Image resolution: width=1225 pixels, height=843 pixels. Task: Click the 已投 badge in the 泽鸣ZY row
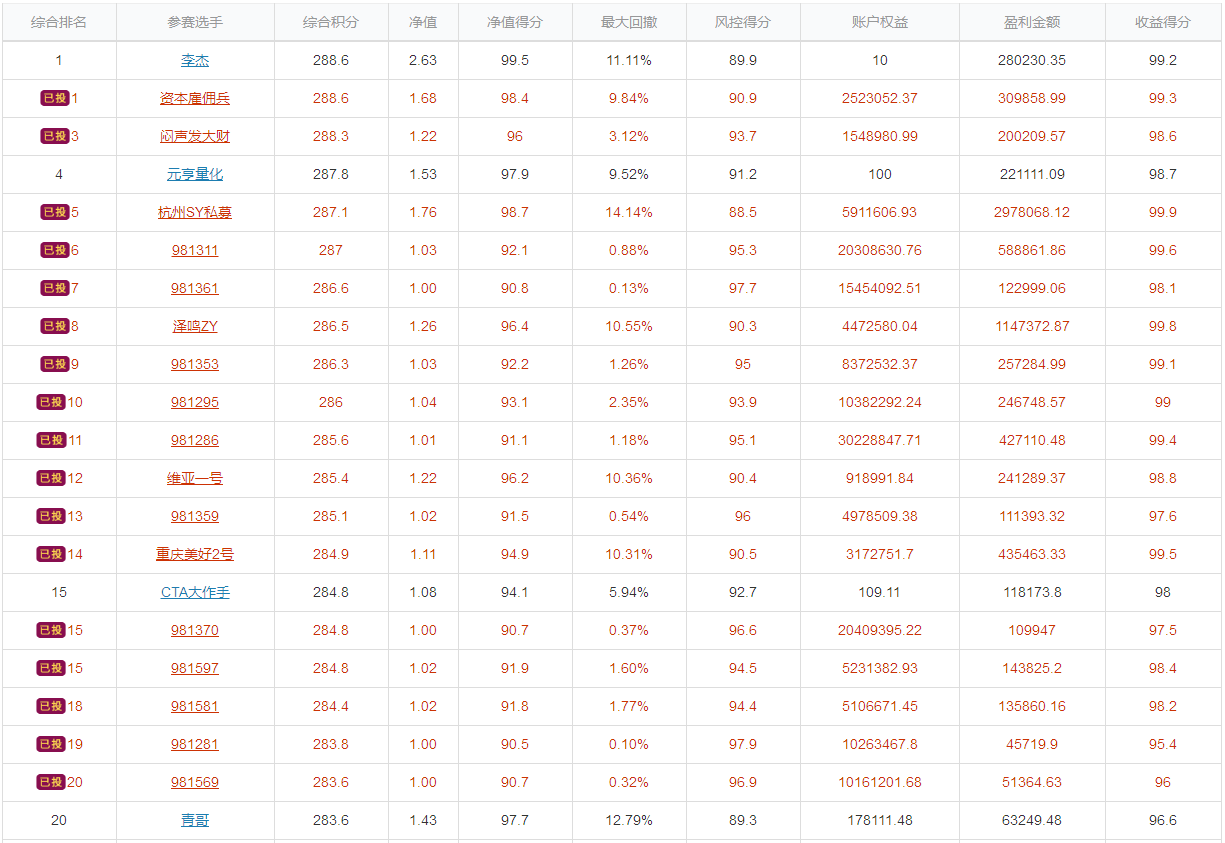click(x=55, y=326)
